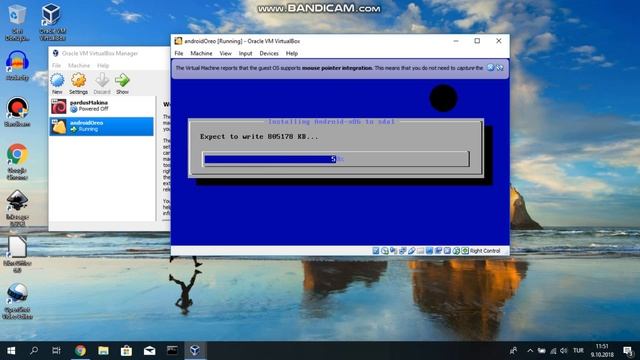Open Help menu of androidOreo VM window

(x=292, y=53)
